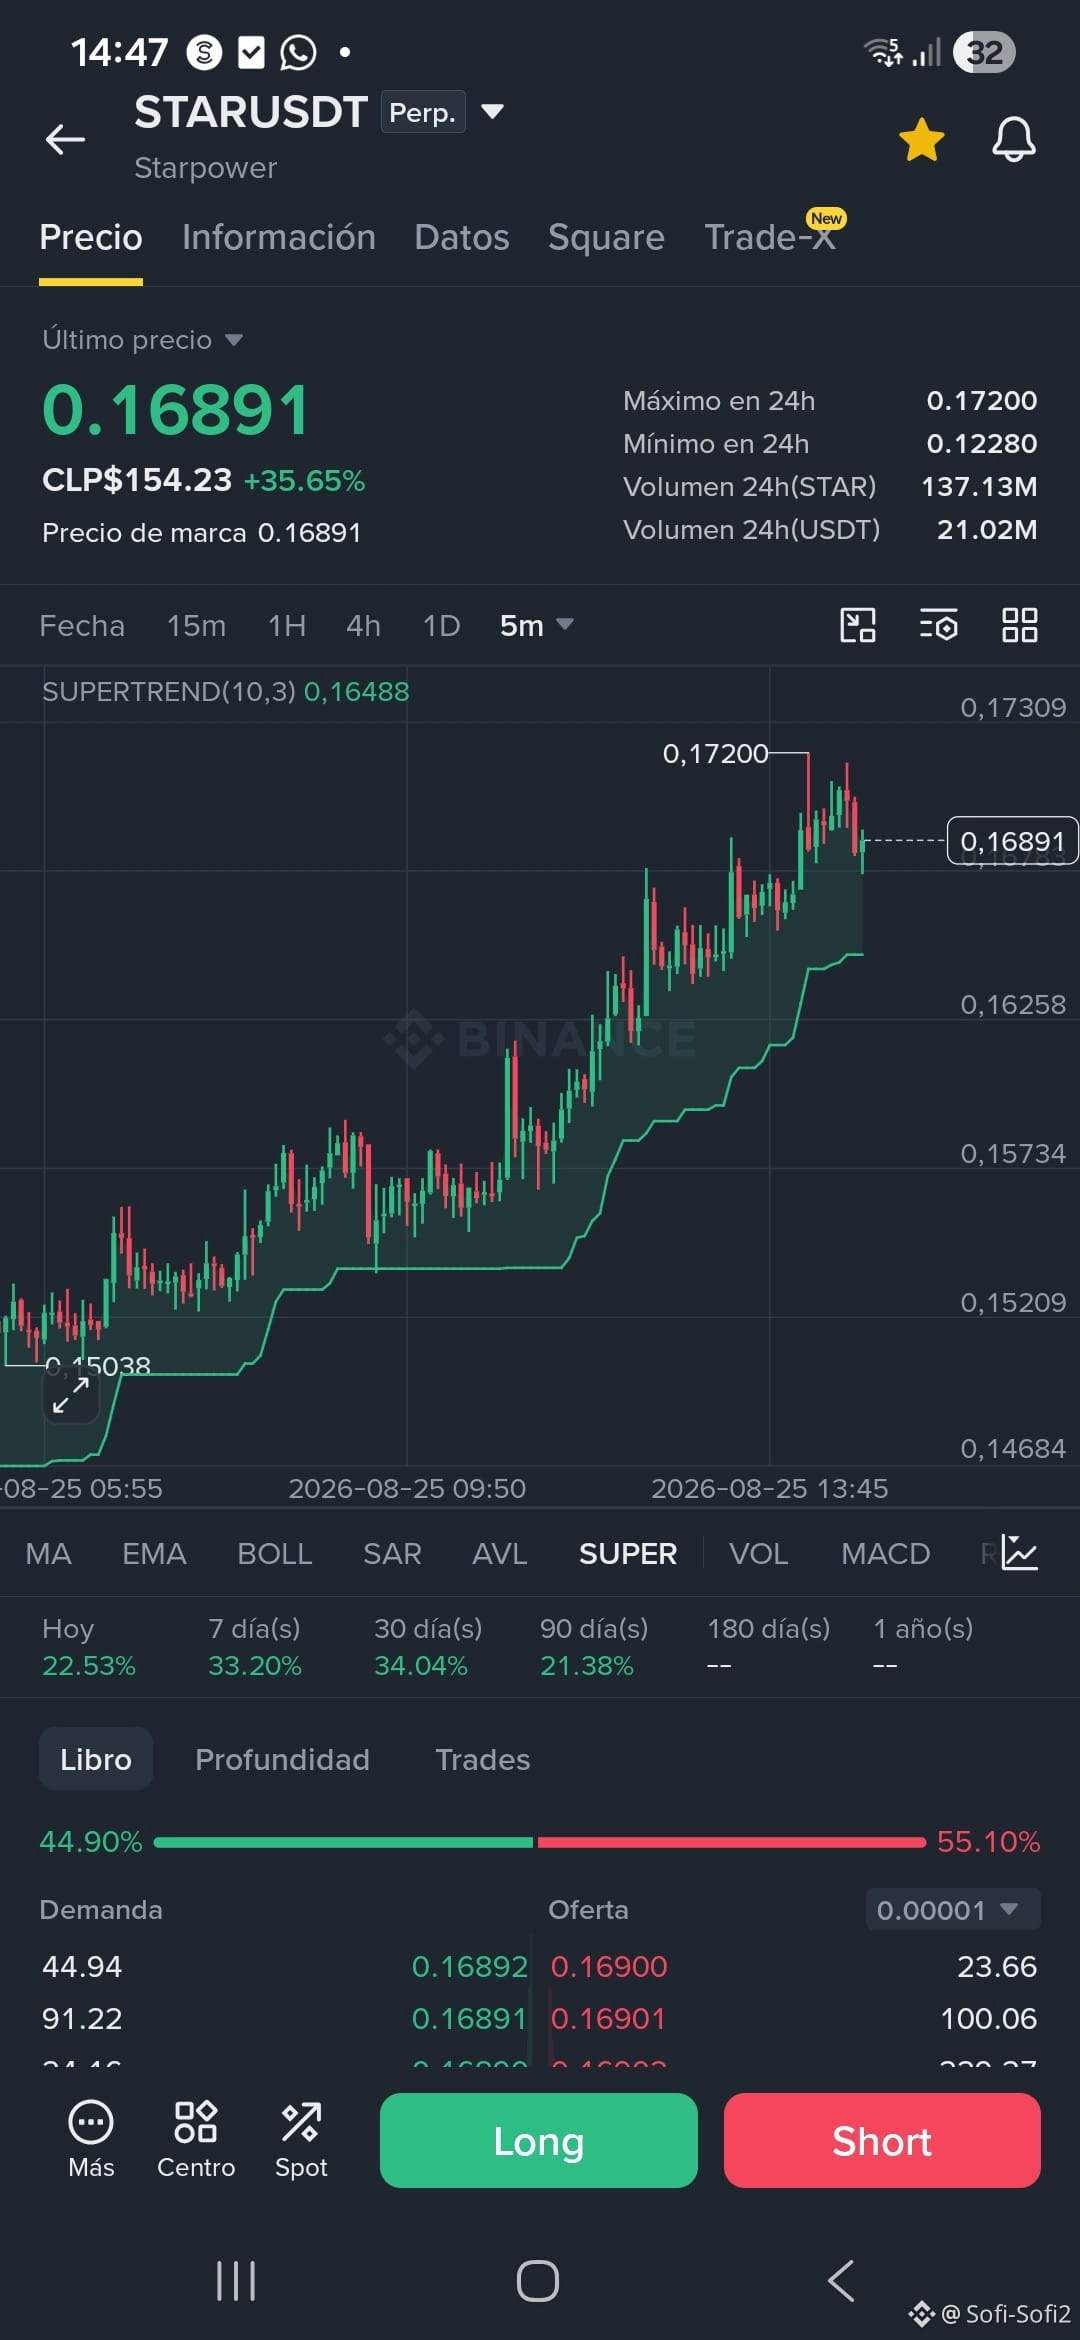Open the chart drawing tools icon
The height and width of the screenshot is (2340, 1080).
(x=858, y=625)
